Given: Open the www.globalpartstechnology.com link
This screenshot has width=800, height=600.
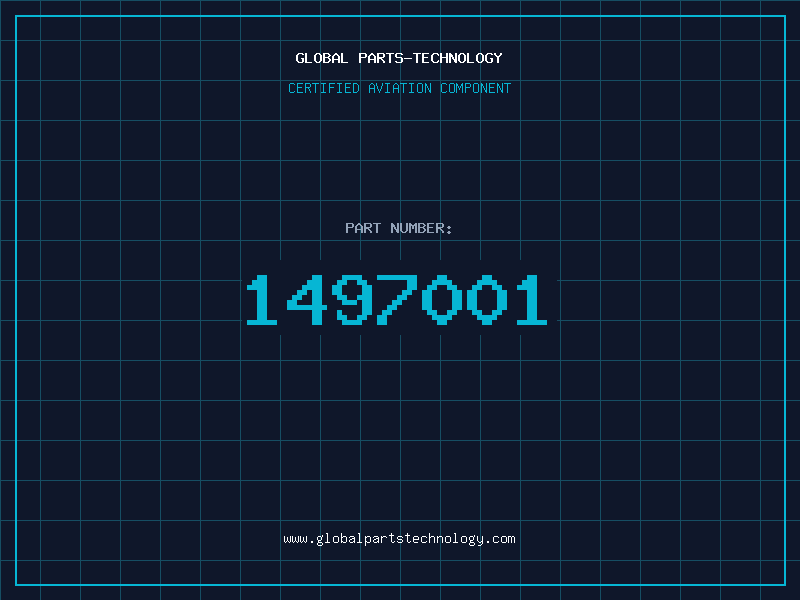Looking at the screenshot, I should [399, 539].
